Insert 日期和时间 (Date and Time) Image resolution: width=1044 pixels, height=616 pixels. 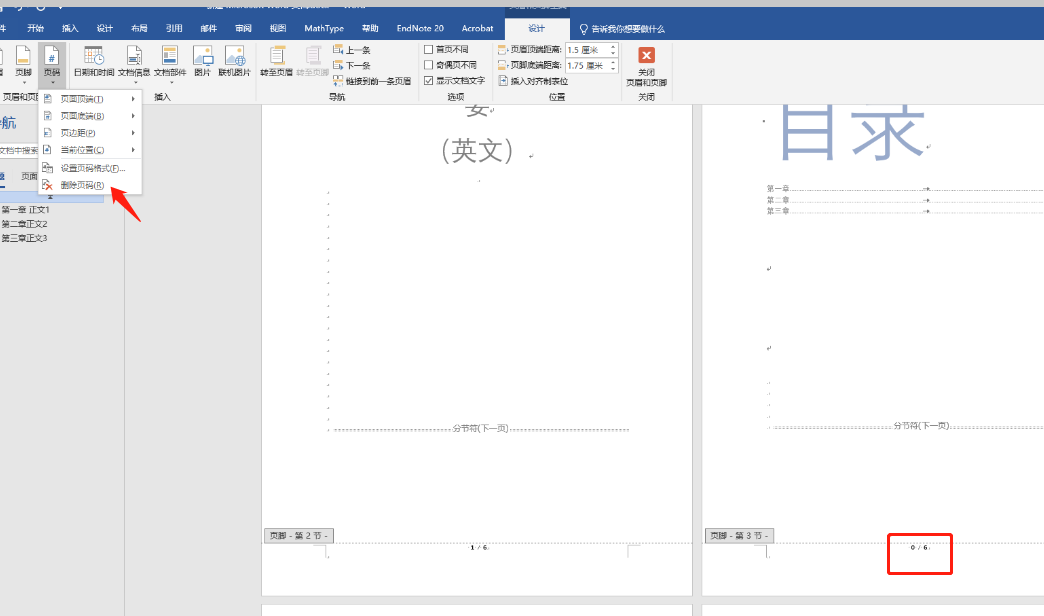93,61
